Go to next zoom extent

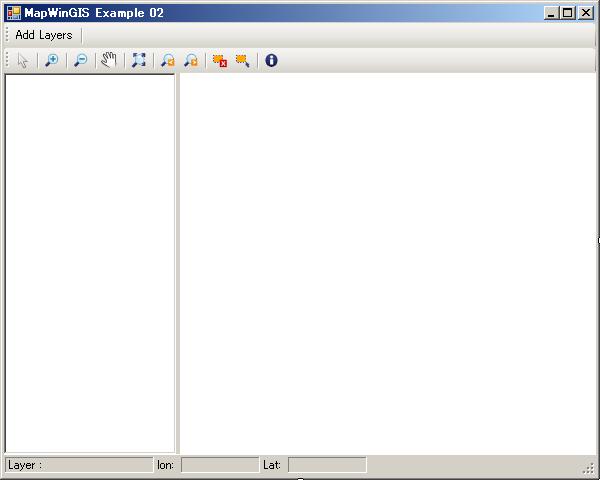[190, 60]
